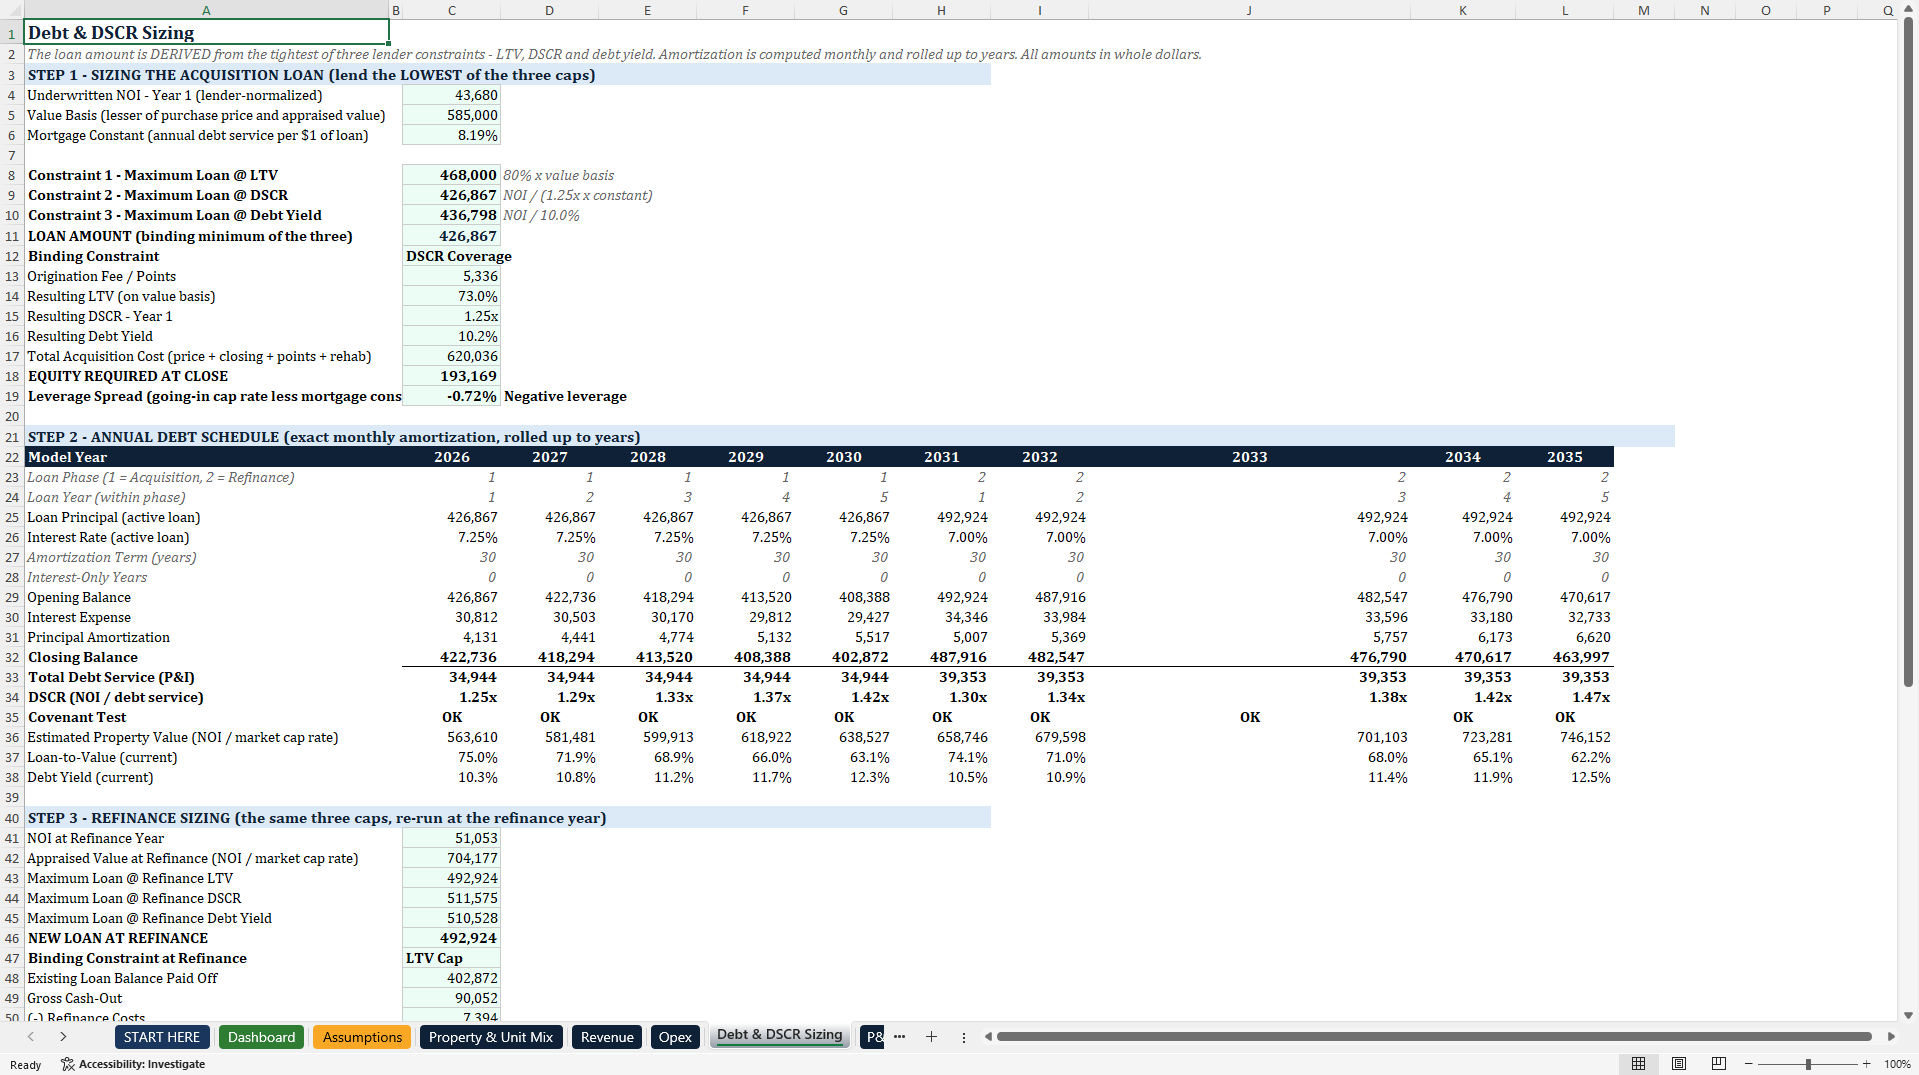Select row 22 header
The height and width of the screenshot is (1075, 1919).
click(12, 457)
